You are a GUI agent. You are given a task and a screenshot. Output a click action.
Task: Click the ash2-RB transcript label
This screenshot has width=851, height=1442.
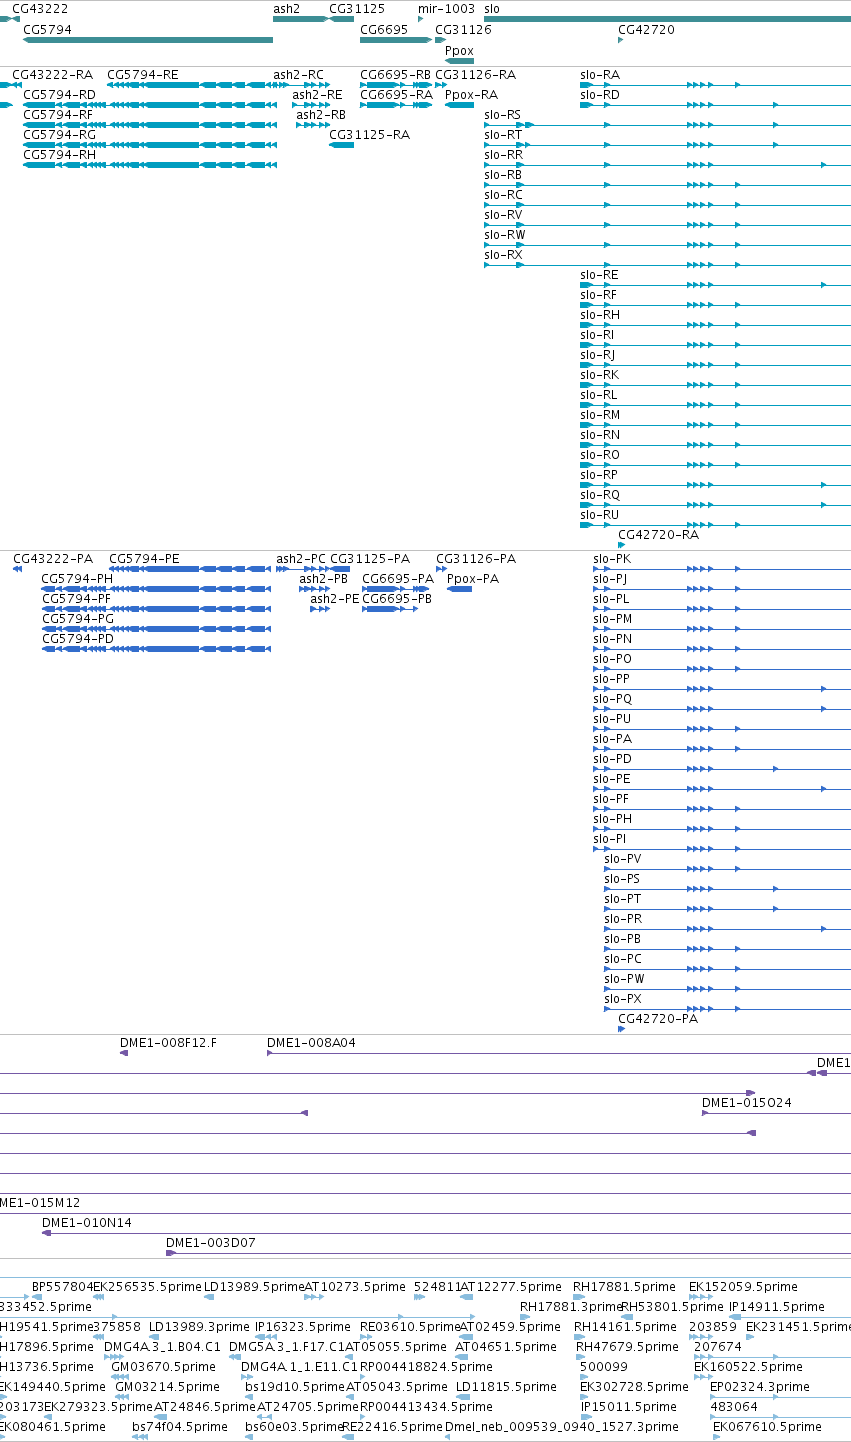tap(321, 115)
